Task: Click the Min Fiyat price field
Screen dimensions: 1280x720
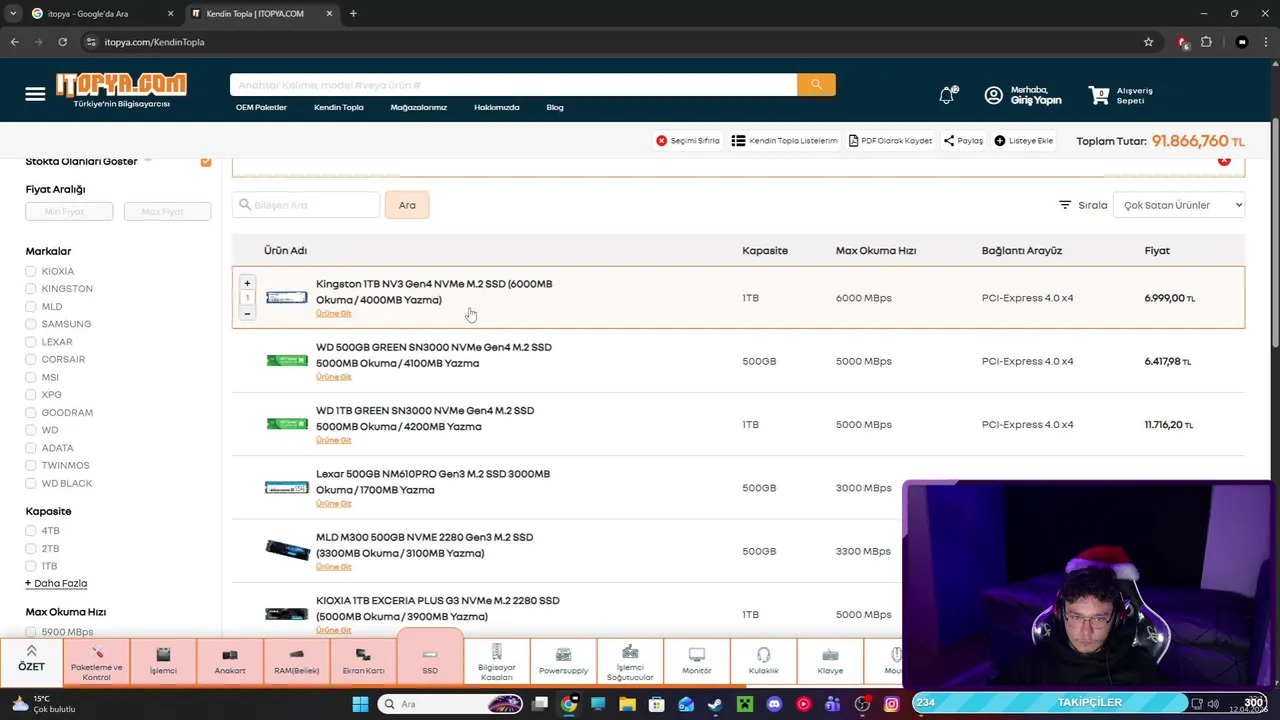Action: pos(69,212)
